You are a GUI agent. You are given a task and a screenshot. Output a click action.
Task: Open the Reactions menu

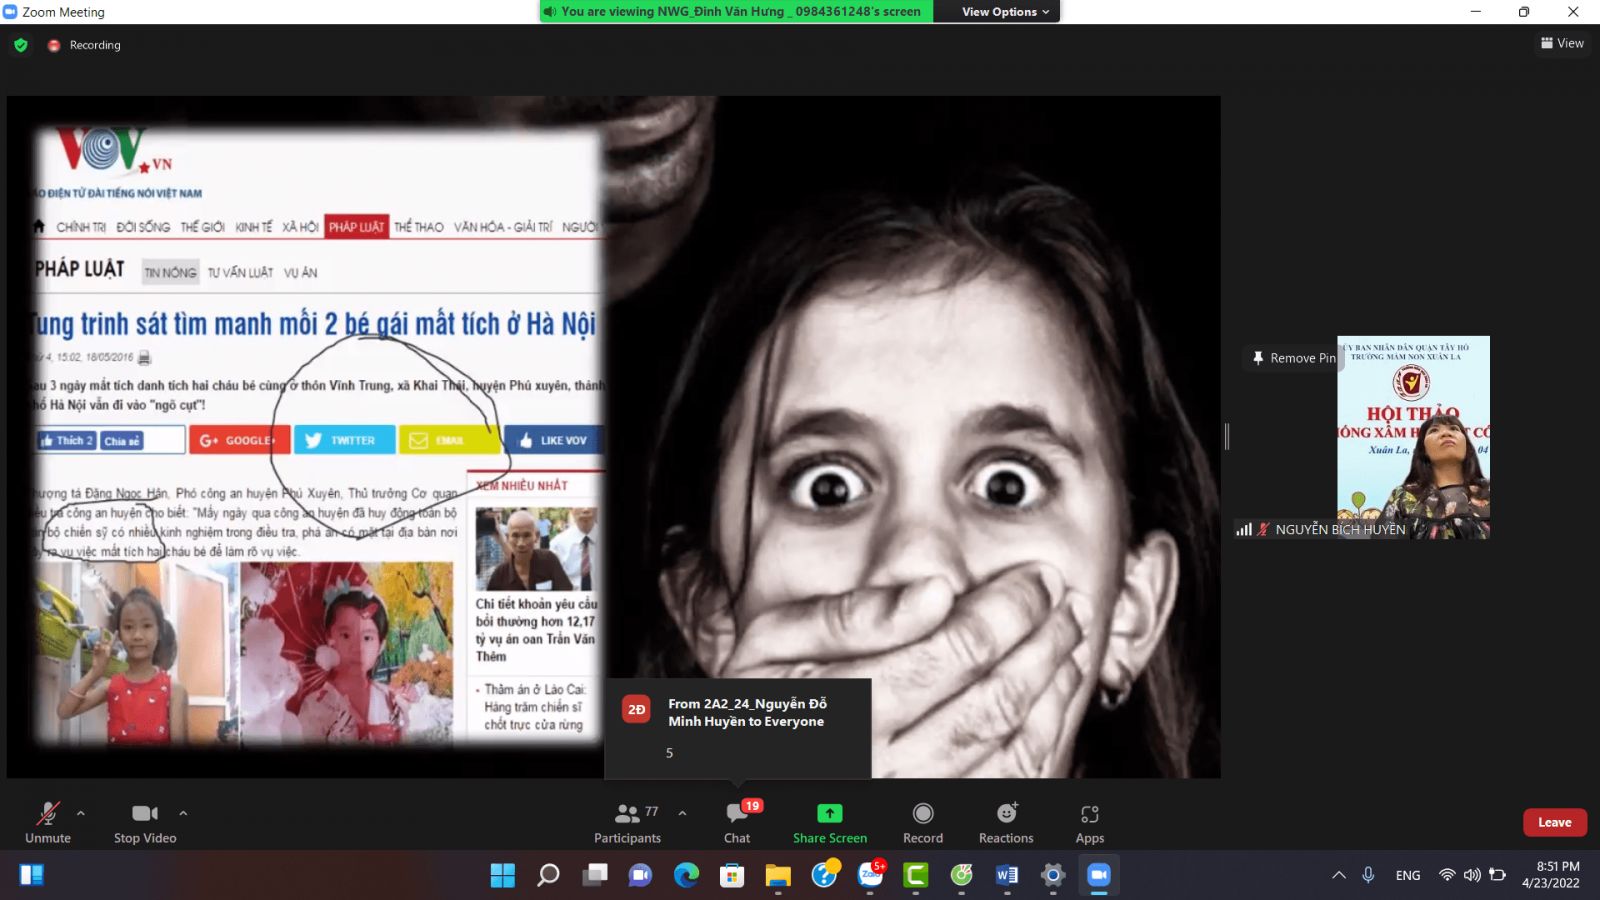click(x=1006, y=823)
